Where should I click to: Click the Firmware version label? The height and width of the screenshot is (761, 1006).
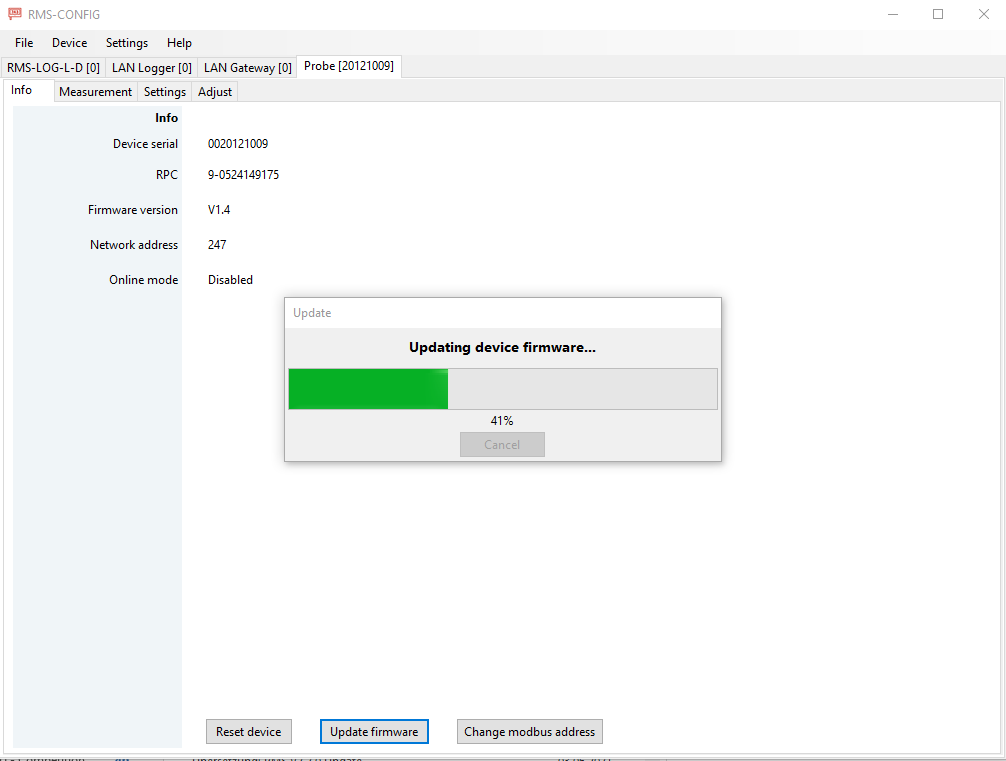click(133, 210)
